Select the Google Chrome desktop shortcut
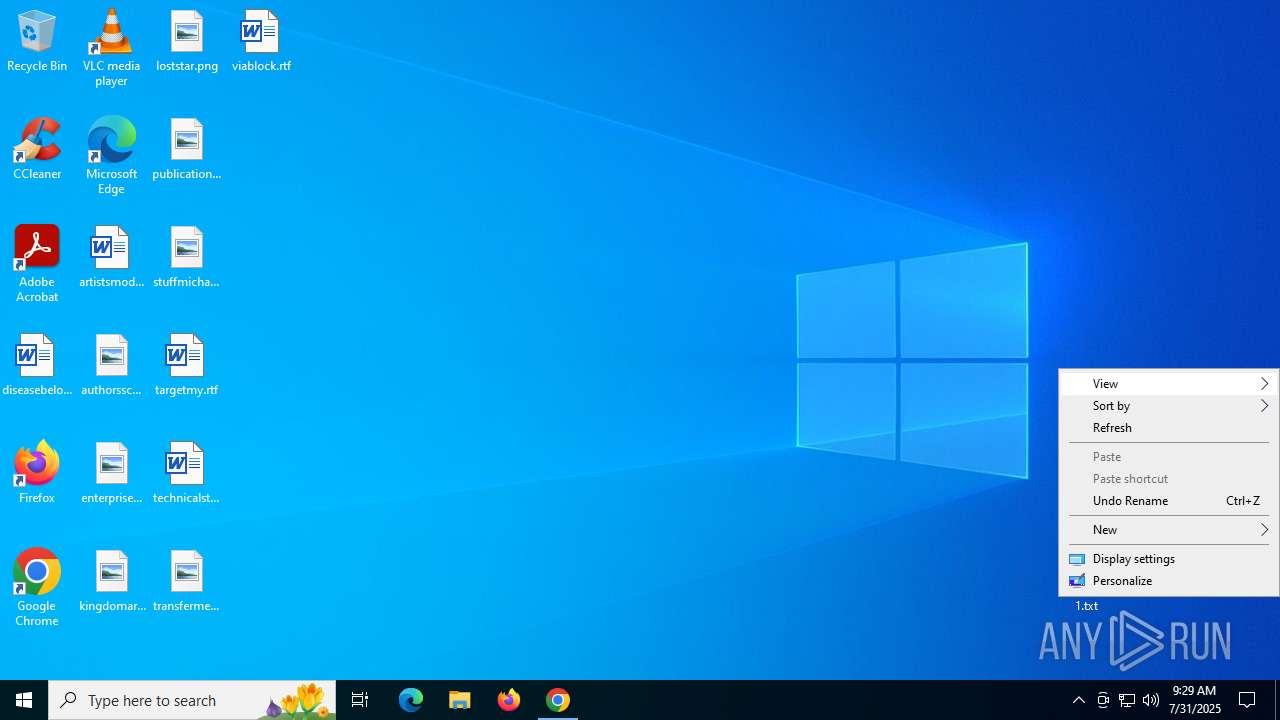Screen dimensions: 1280x720 (x=37, y=588)
